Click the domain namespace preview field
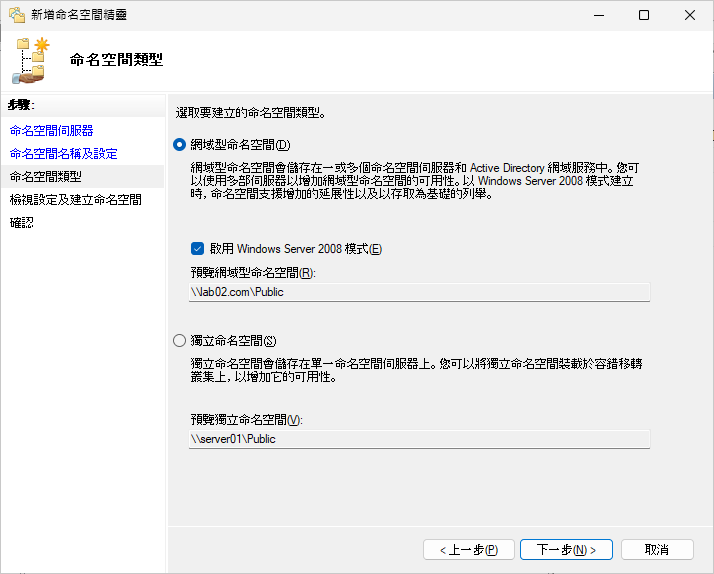The width and height of the screenshot is (714, 574). [x=419, y=292]
